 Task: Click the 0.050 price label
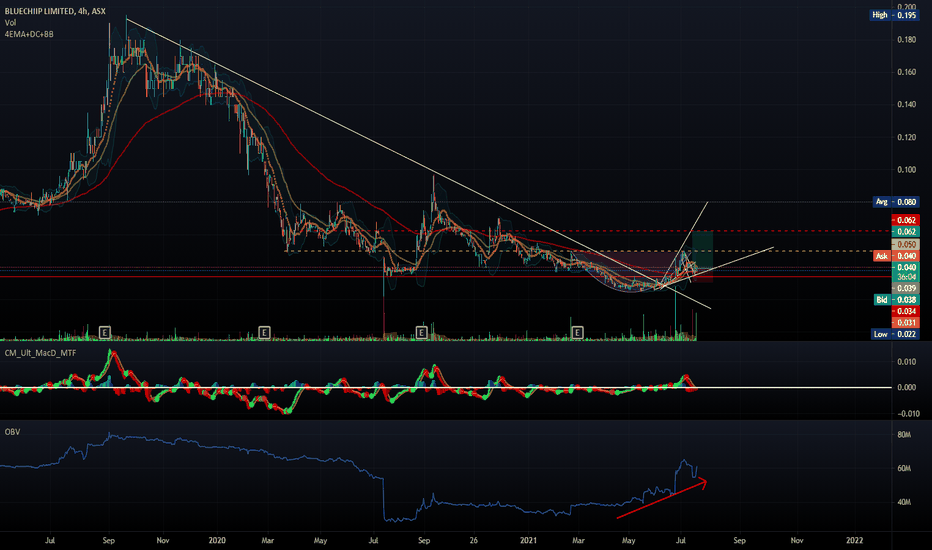pos(905,244)
